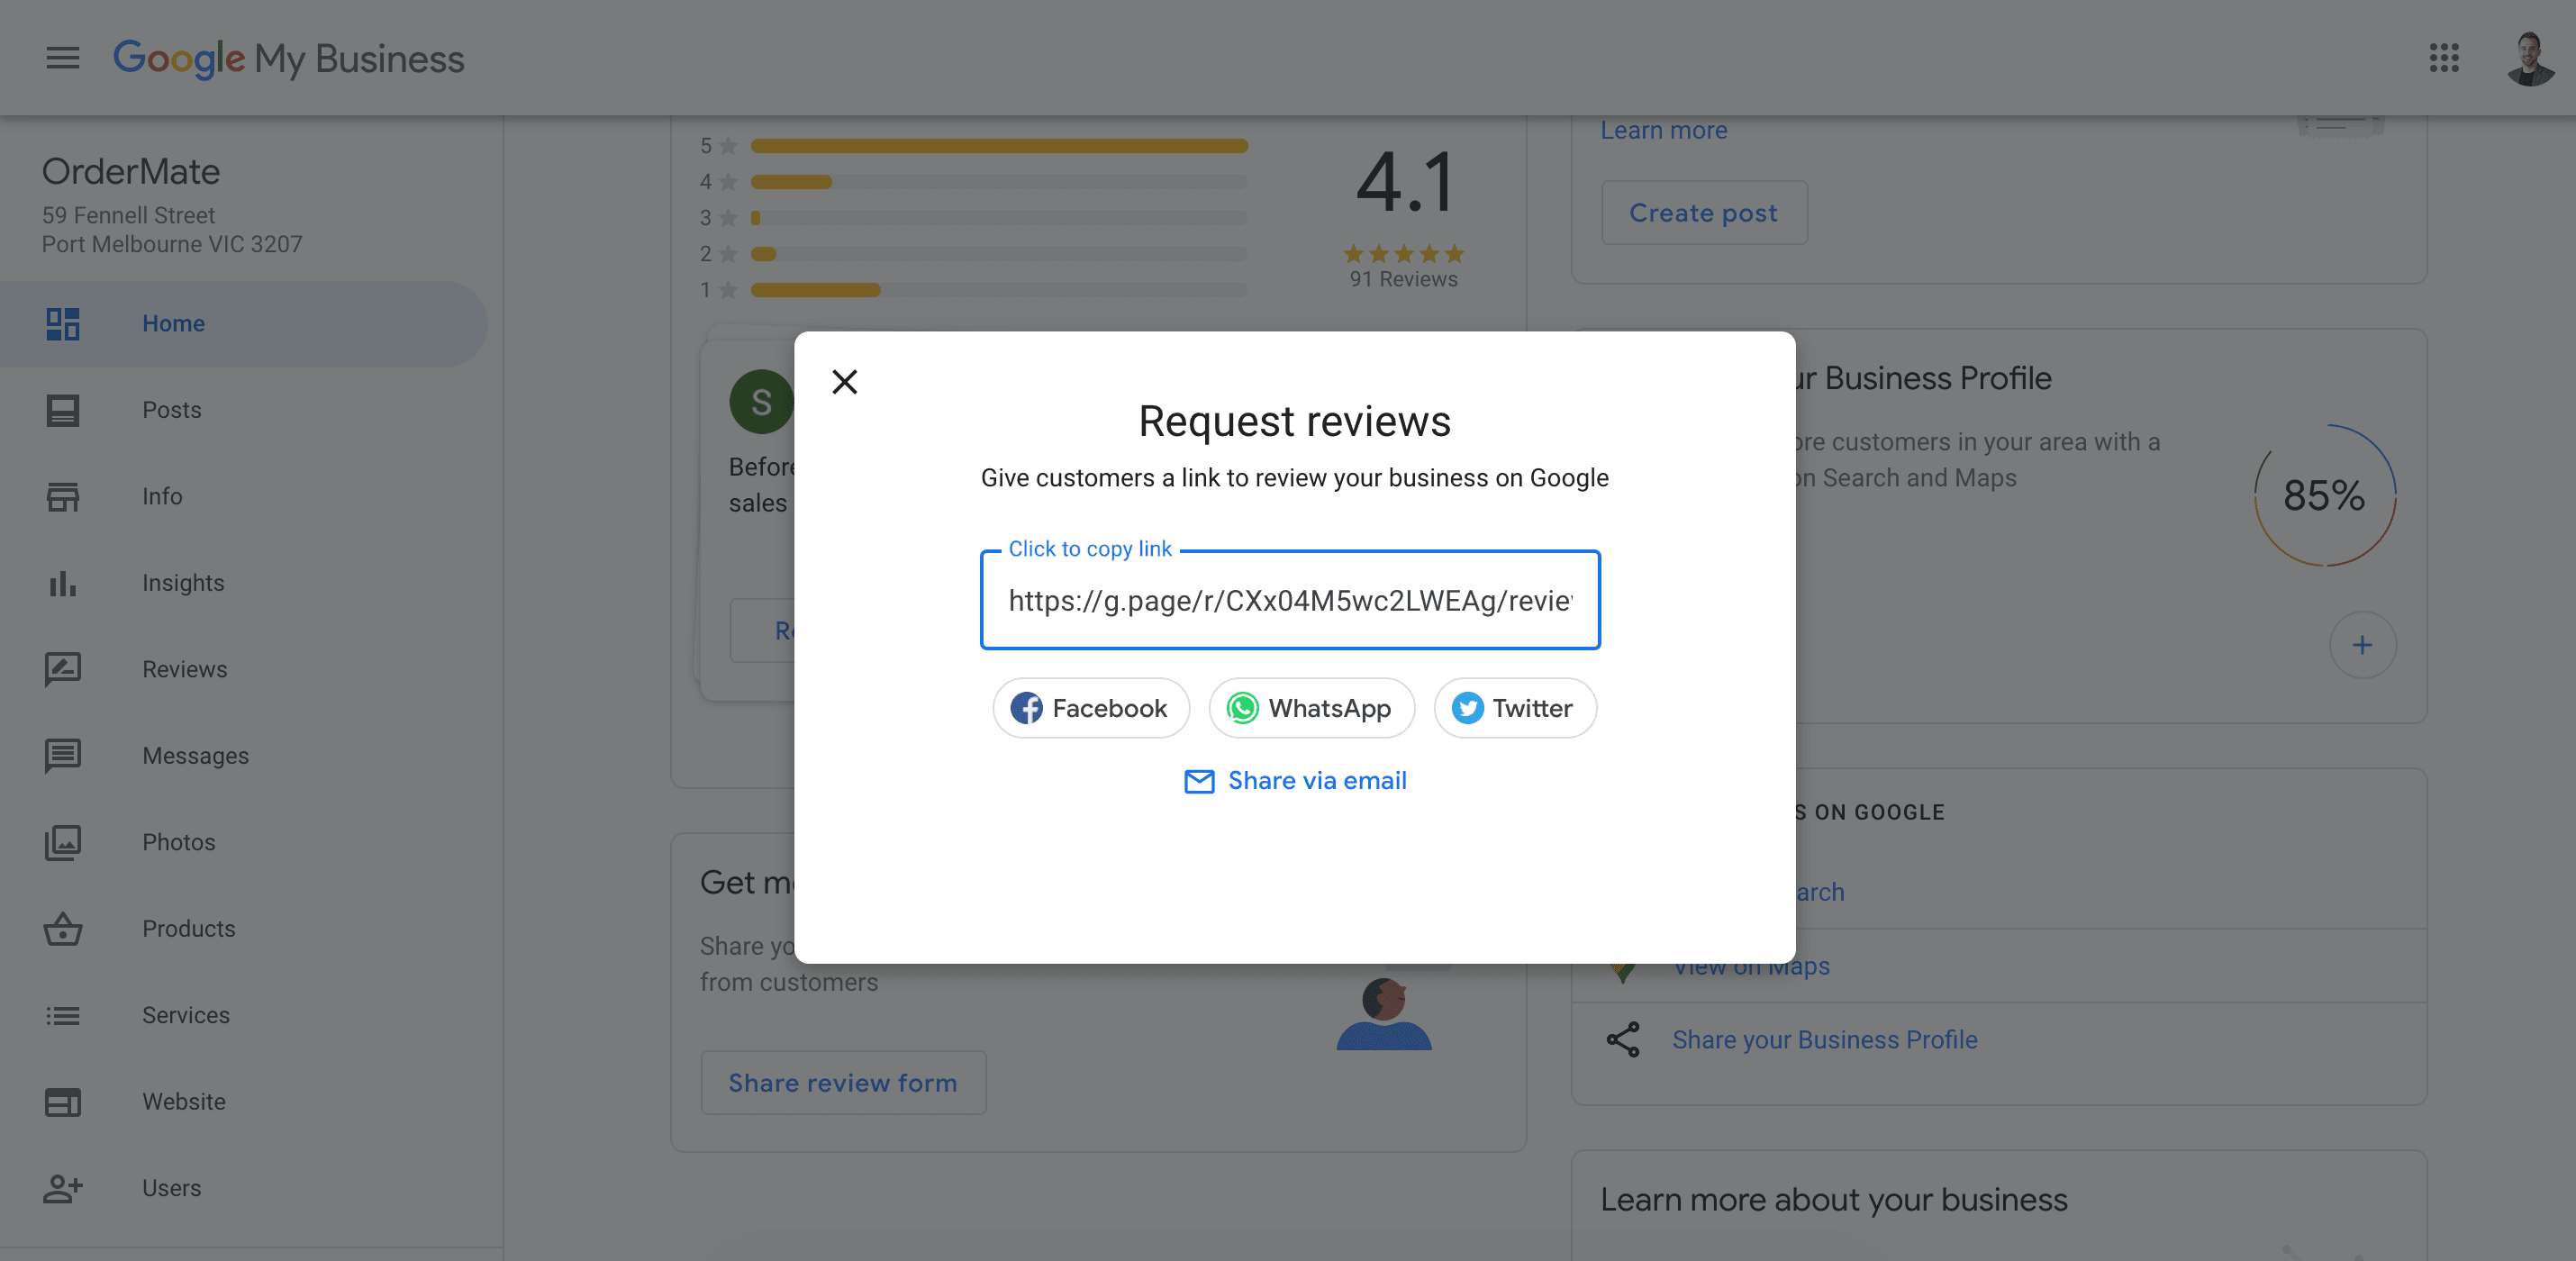Image resolution: width=2576 pixels, height=1261 pixels.
Task: Click the 5-star rating bar
Action: [x=999, y=146]
